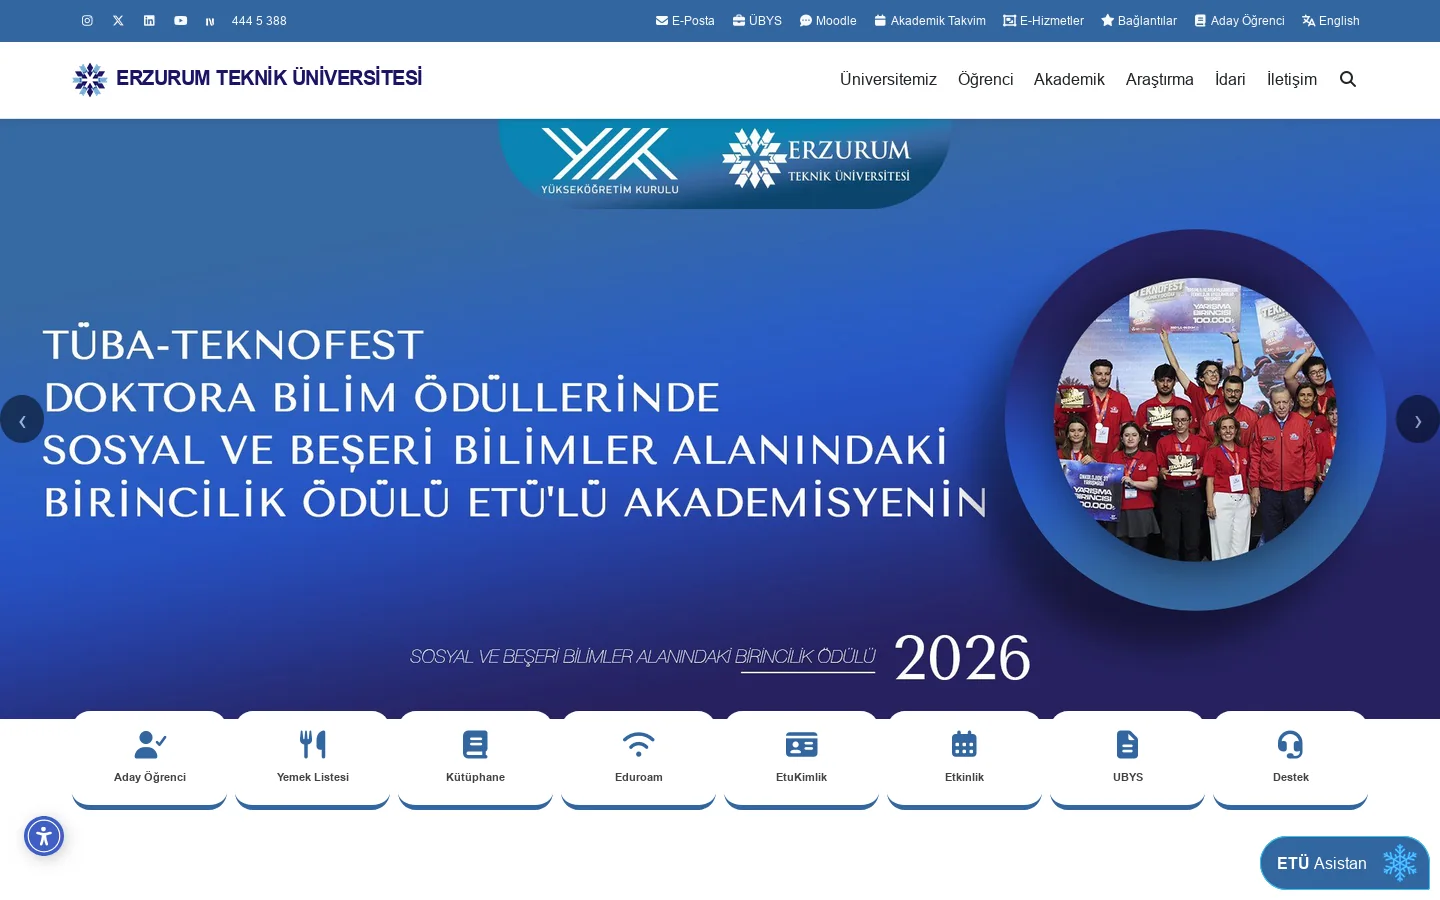1440x900 pixels.
Task: Open the Destek headset card
Action: 1291,759
